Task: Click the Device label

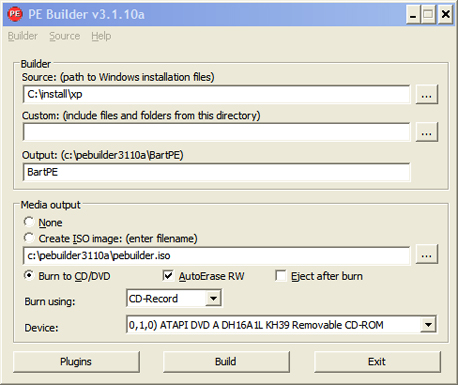Action: tap(41, 328)
